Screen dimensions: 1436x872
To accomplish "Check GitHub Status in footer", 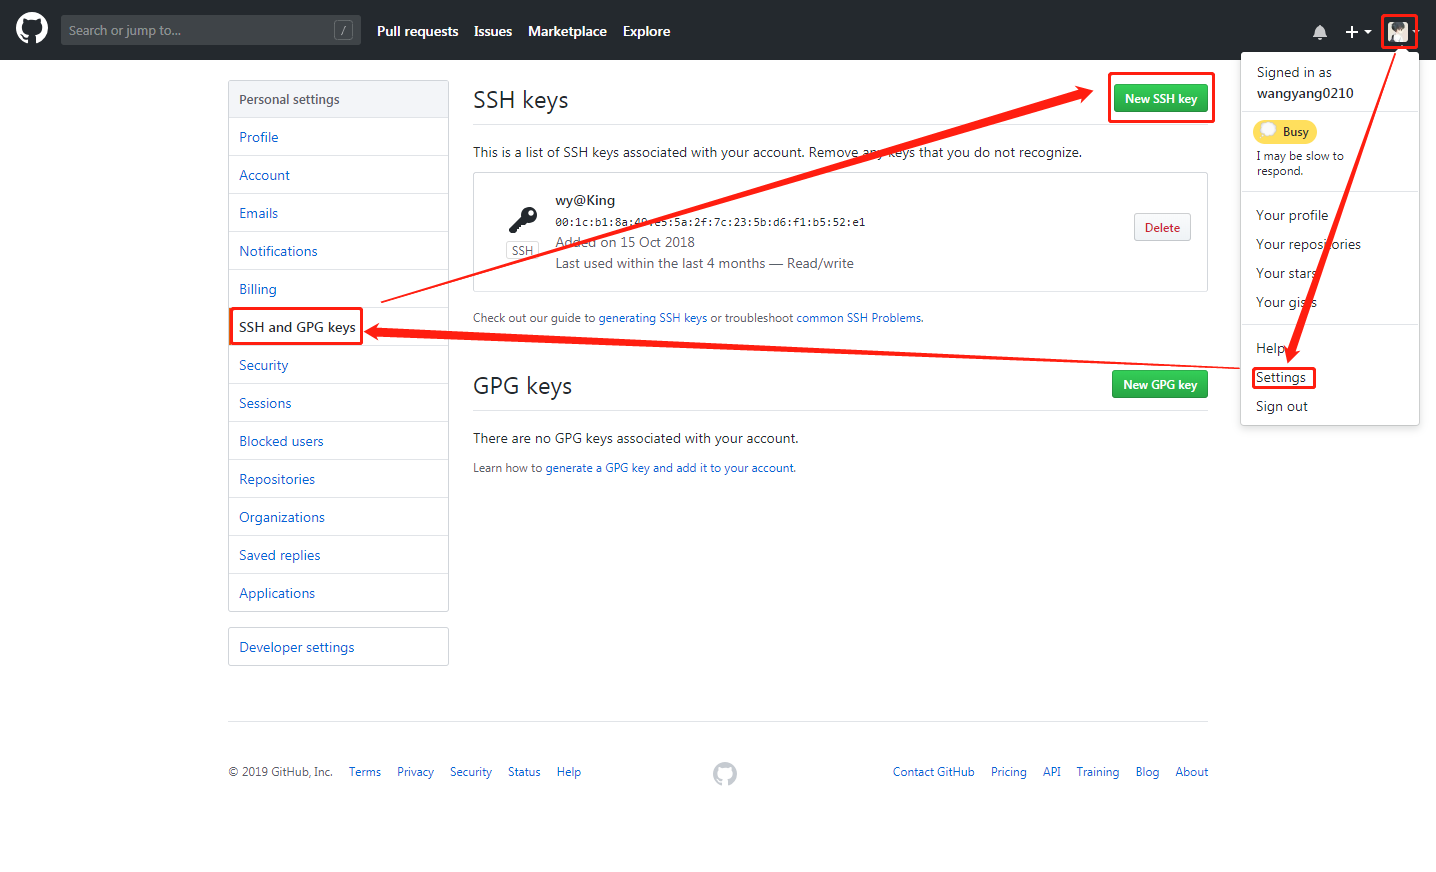I will pyautogui.click(x=524, y=772).
